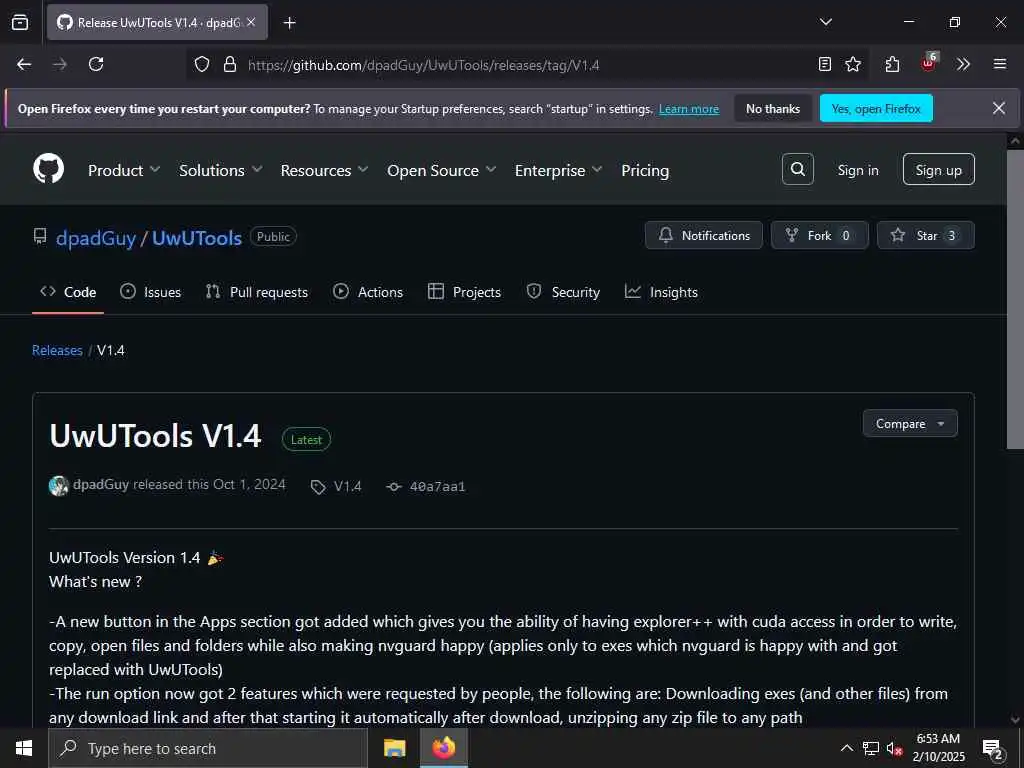Open the Compare dropdown
Viewport: 1024px width, 768px height.
[x=910, y=424]
